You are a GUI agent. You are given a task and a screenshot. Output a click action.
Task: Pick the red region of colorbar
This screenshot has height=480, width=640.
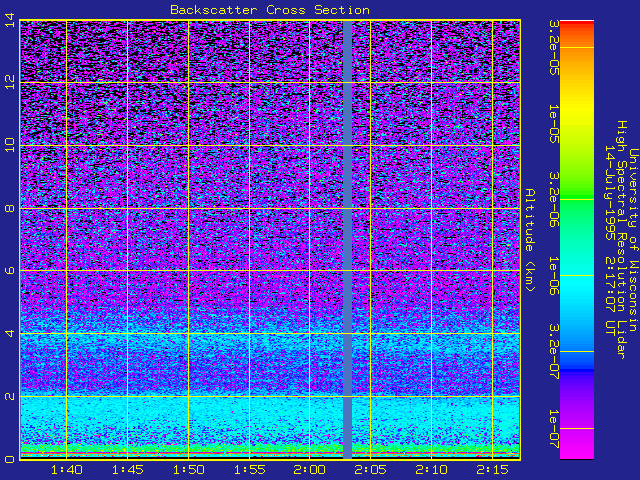click(x=577, y=25)
